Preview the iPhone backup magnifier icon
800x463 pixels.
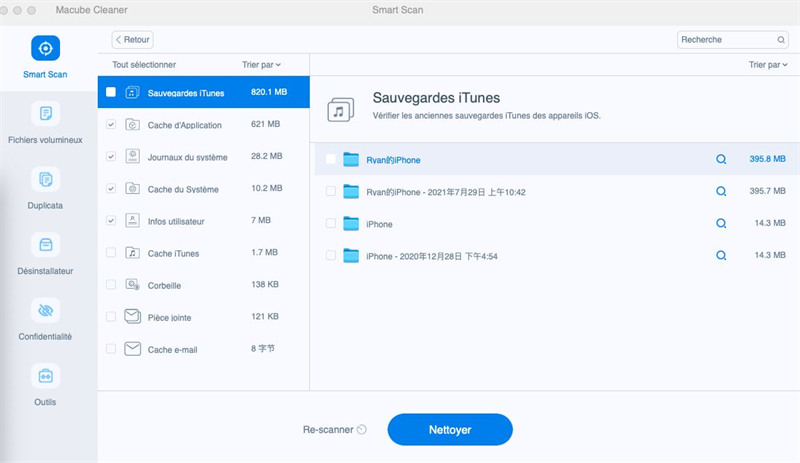[x=721, y=224]
